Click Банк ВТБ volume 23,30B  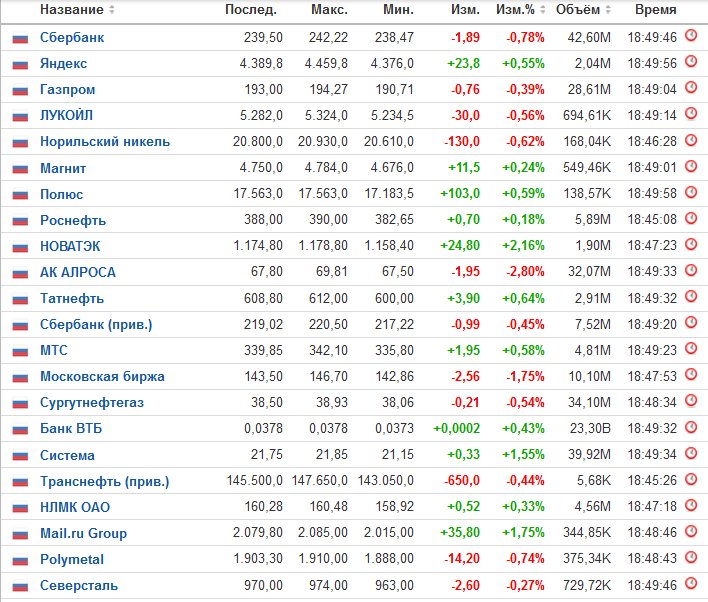590,428
